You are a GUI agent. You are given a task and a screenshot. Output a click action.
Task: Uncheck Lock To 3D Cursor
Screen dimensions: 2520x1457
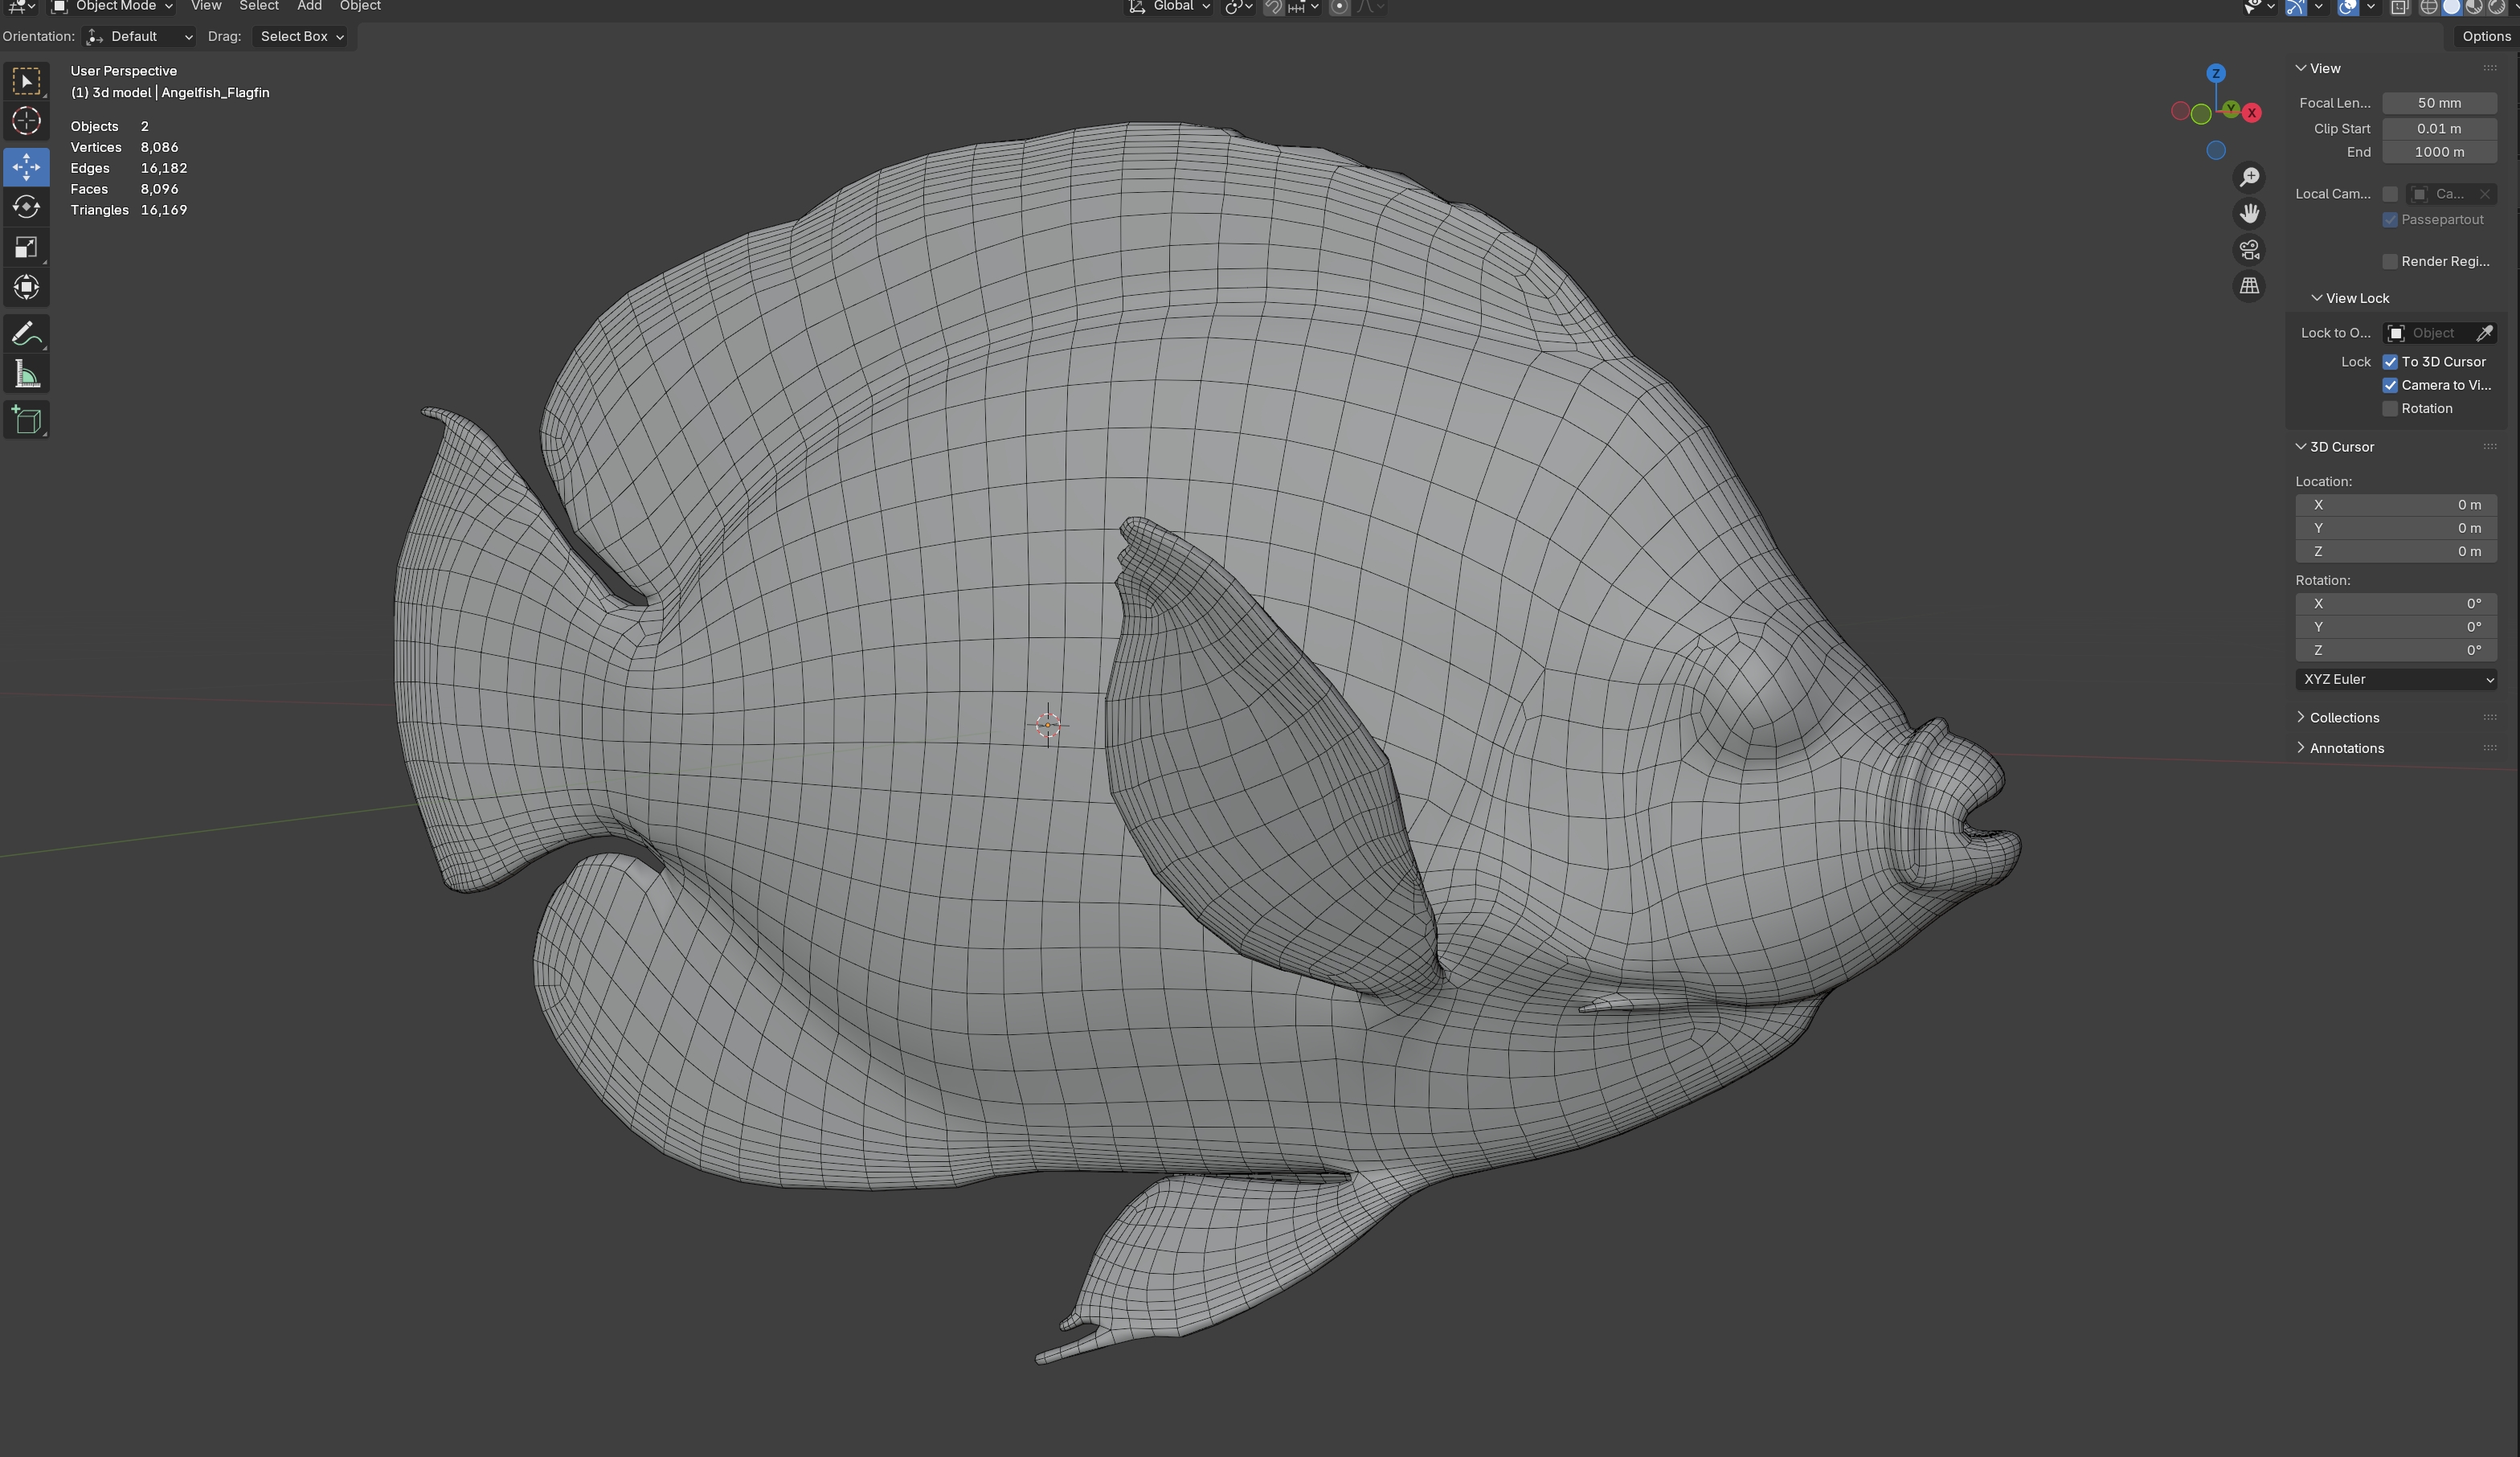pyautogui.click(x=2390, y=362)
